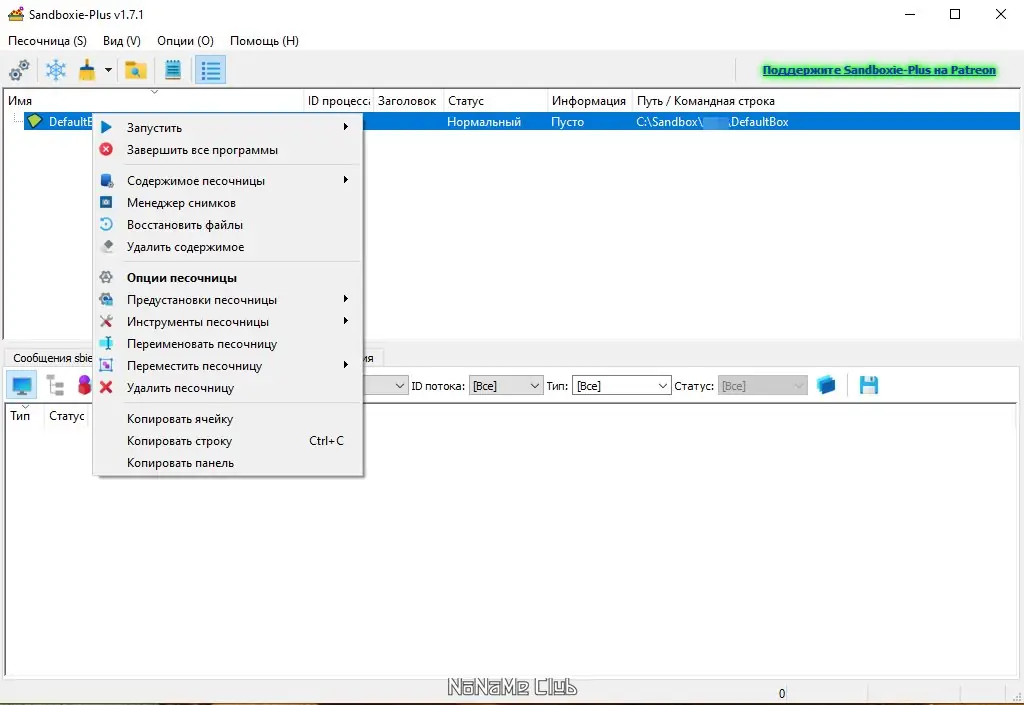The width and height of the screenshot is (1024, 705).
Task: Click the rename icon beside Переименовать песочницу
Action: (x=106, y=343)
